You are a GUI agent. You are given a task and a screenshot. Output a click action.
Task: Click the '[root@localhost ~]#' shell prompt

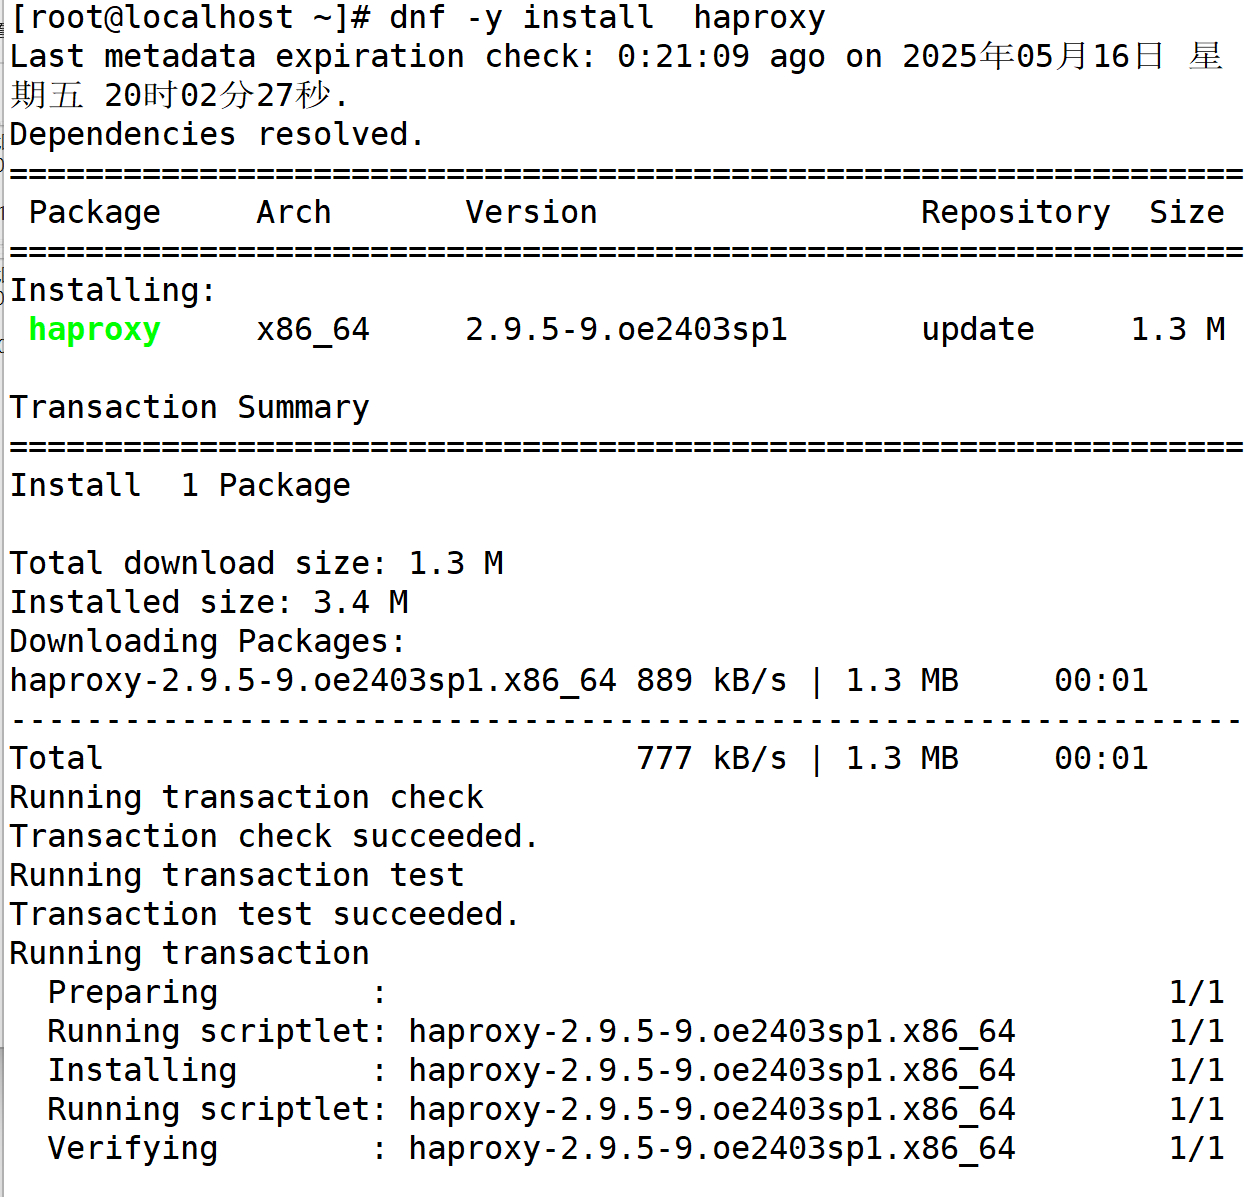click(191, 18)
